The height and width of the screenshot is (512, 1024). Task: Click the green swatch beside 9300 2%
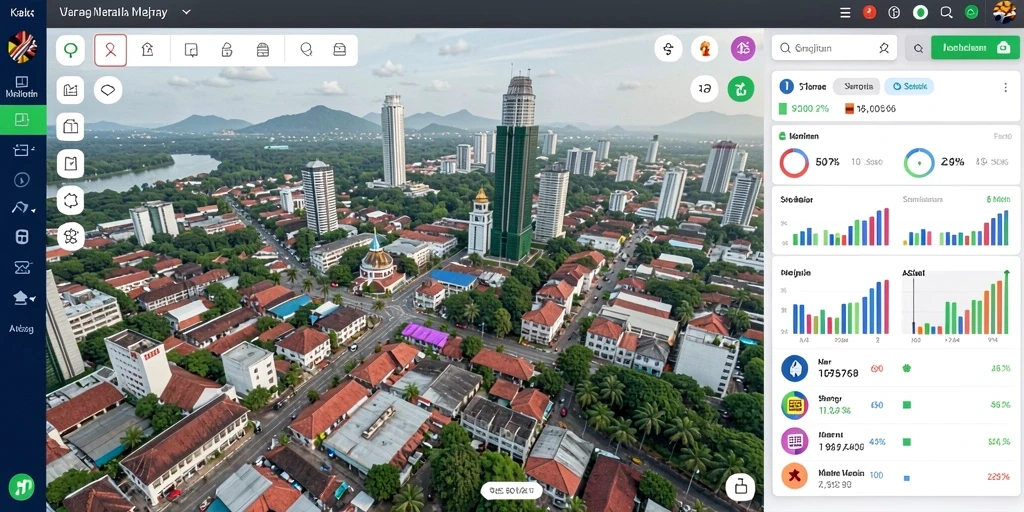point(783,109)
